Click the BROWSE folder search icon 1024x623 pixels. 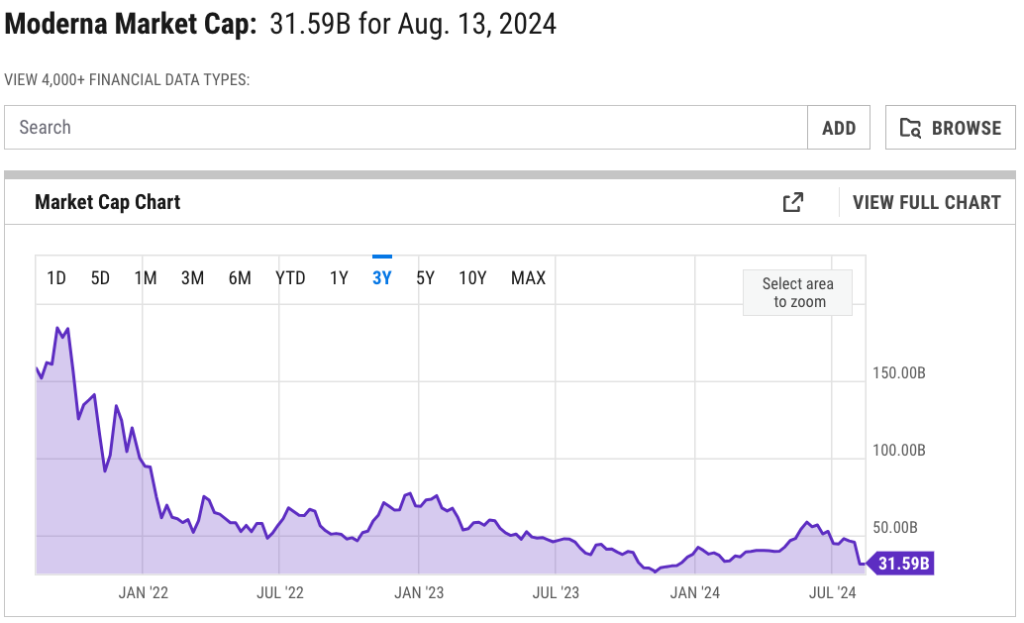click(910, 128)
